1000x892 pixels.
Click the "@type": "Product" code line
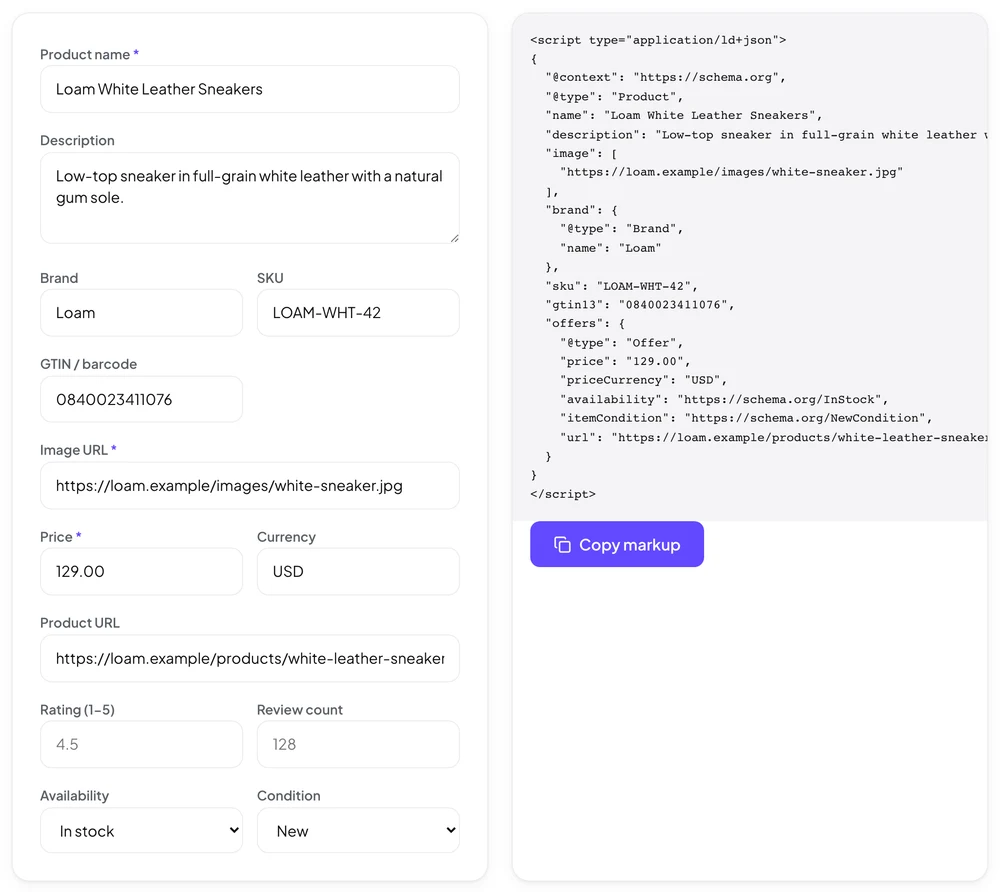[x=614, y=97]
